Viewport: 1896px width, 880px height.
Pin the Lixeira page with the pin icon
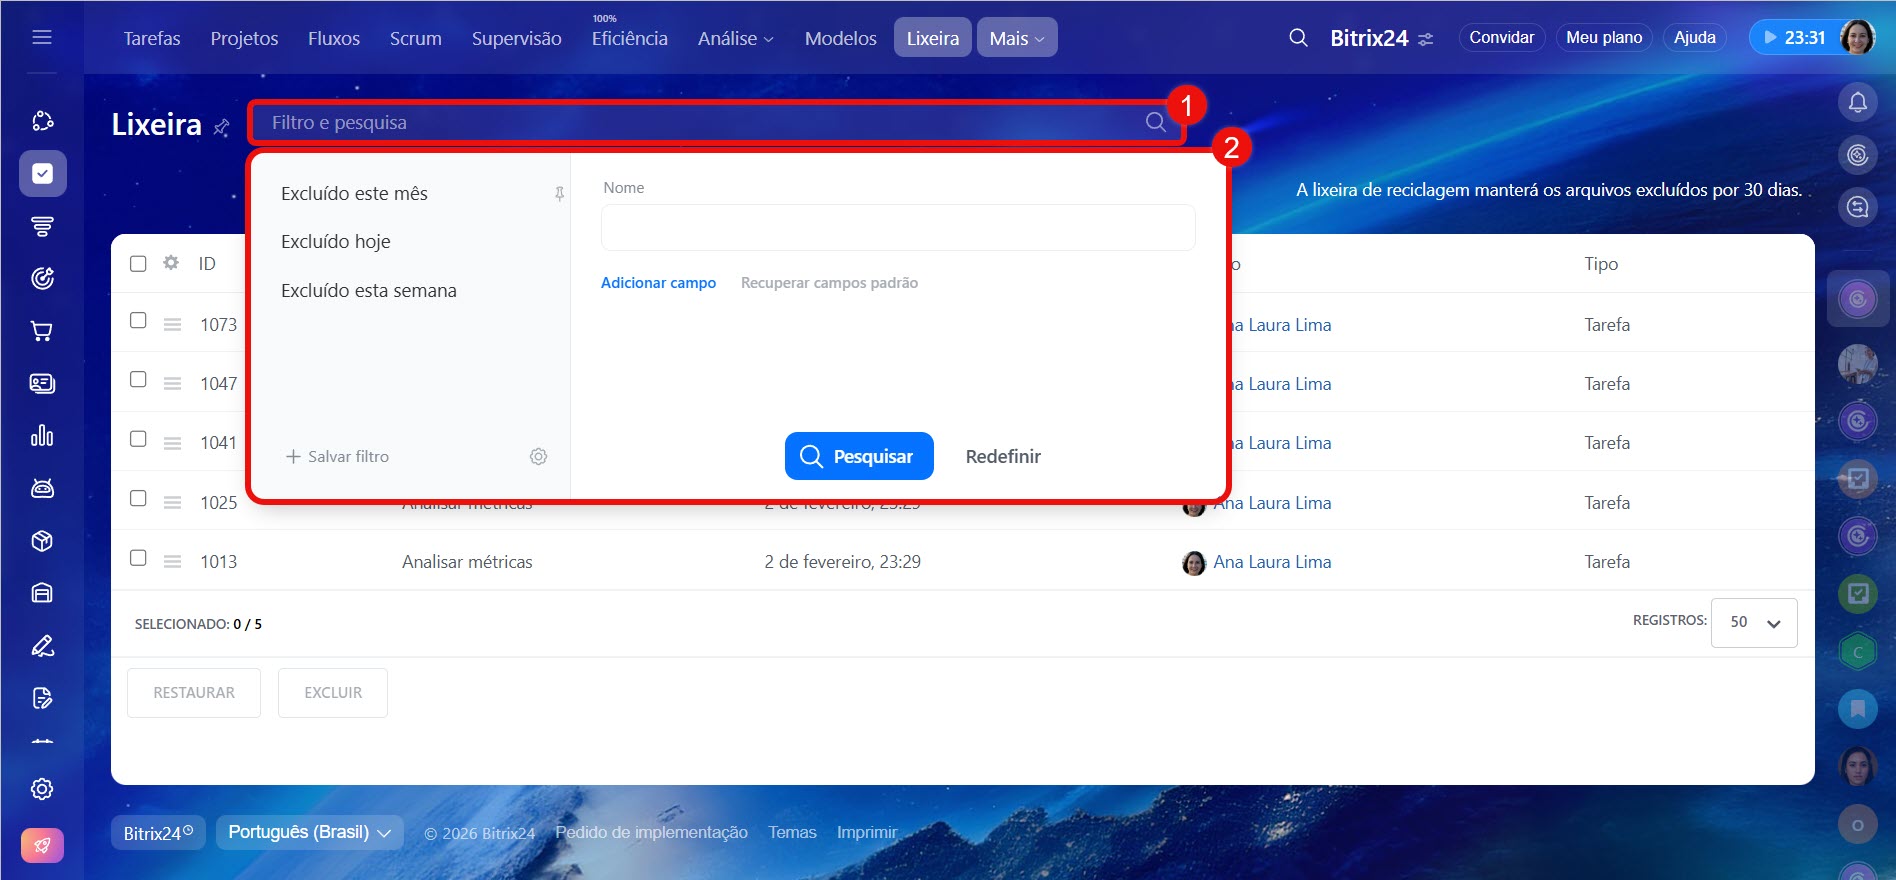222,127
